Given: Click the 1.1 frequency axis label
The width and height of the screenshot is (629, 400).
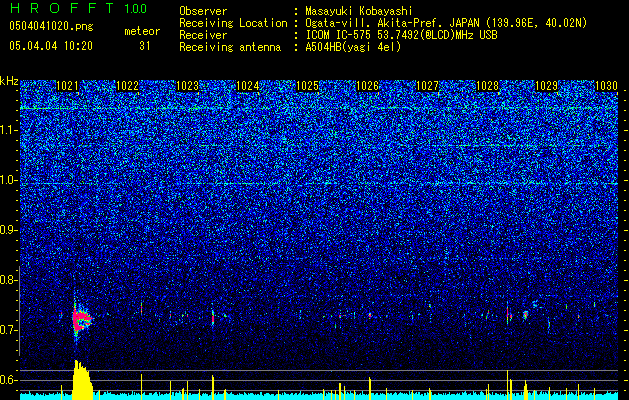Looking at the screenshot, I should click(x=8, y=130).
